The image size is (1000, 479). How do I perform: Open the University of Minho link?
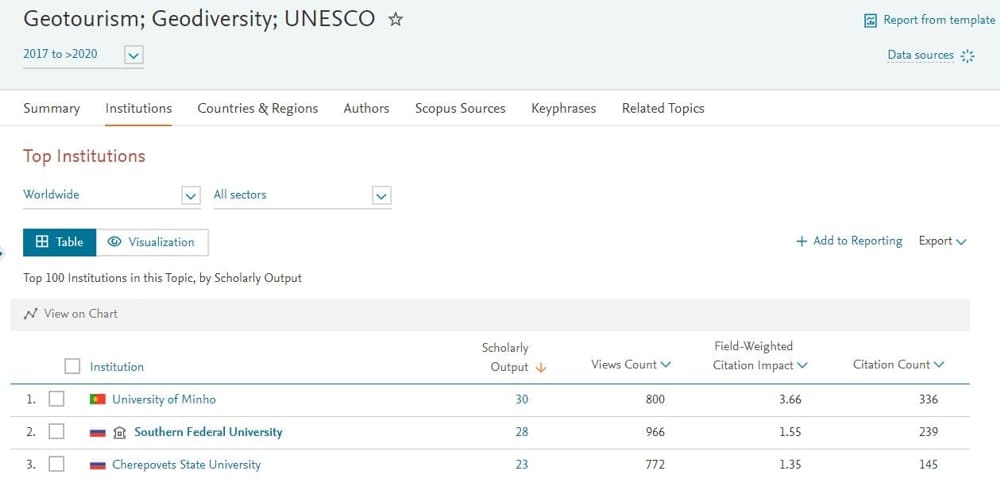163,399
